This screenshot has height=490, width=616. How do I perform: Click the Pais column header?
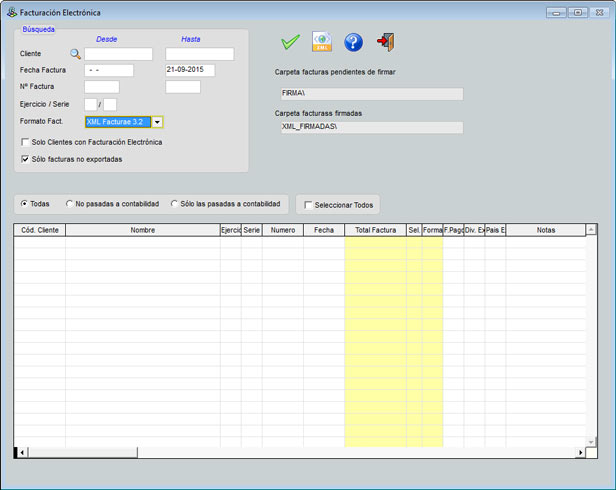495,230
